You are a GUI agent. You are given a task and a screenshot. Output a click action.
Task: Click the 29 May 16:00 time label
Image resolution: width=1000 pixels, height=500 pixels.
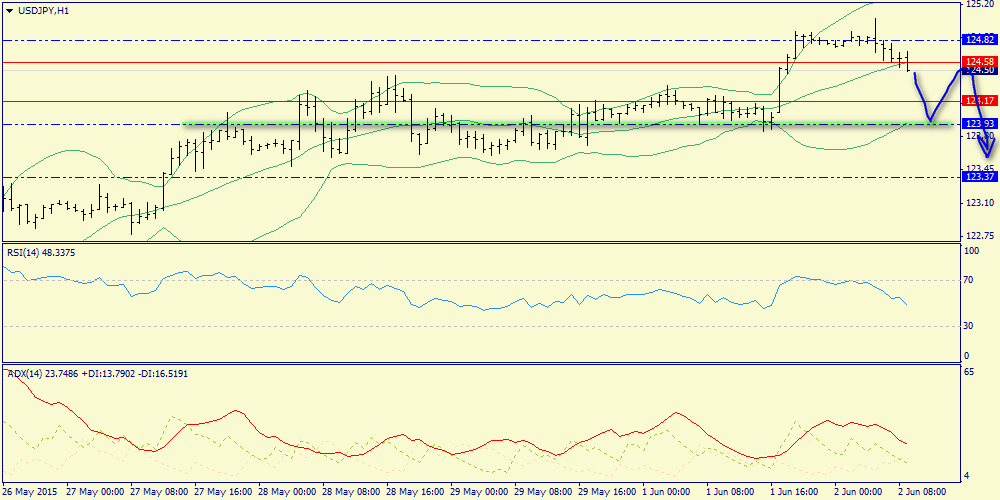(x=607, y=492)
